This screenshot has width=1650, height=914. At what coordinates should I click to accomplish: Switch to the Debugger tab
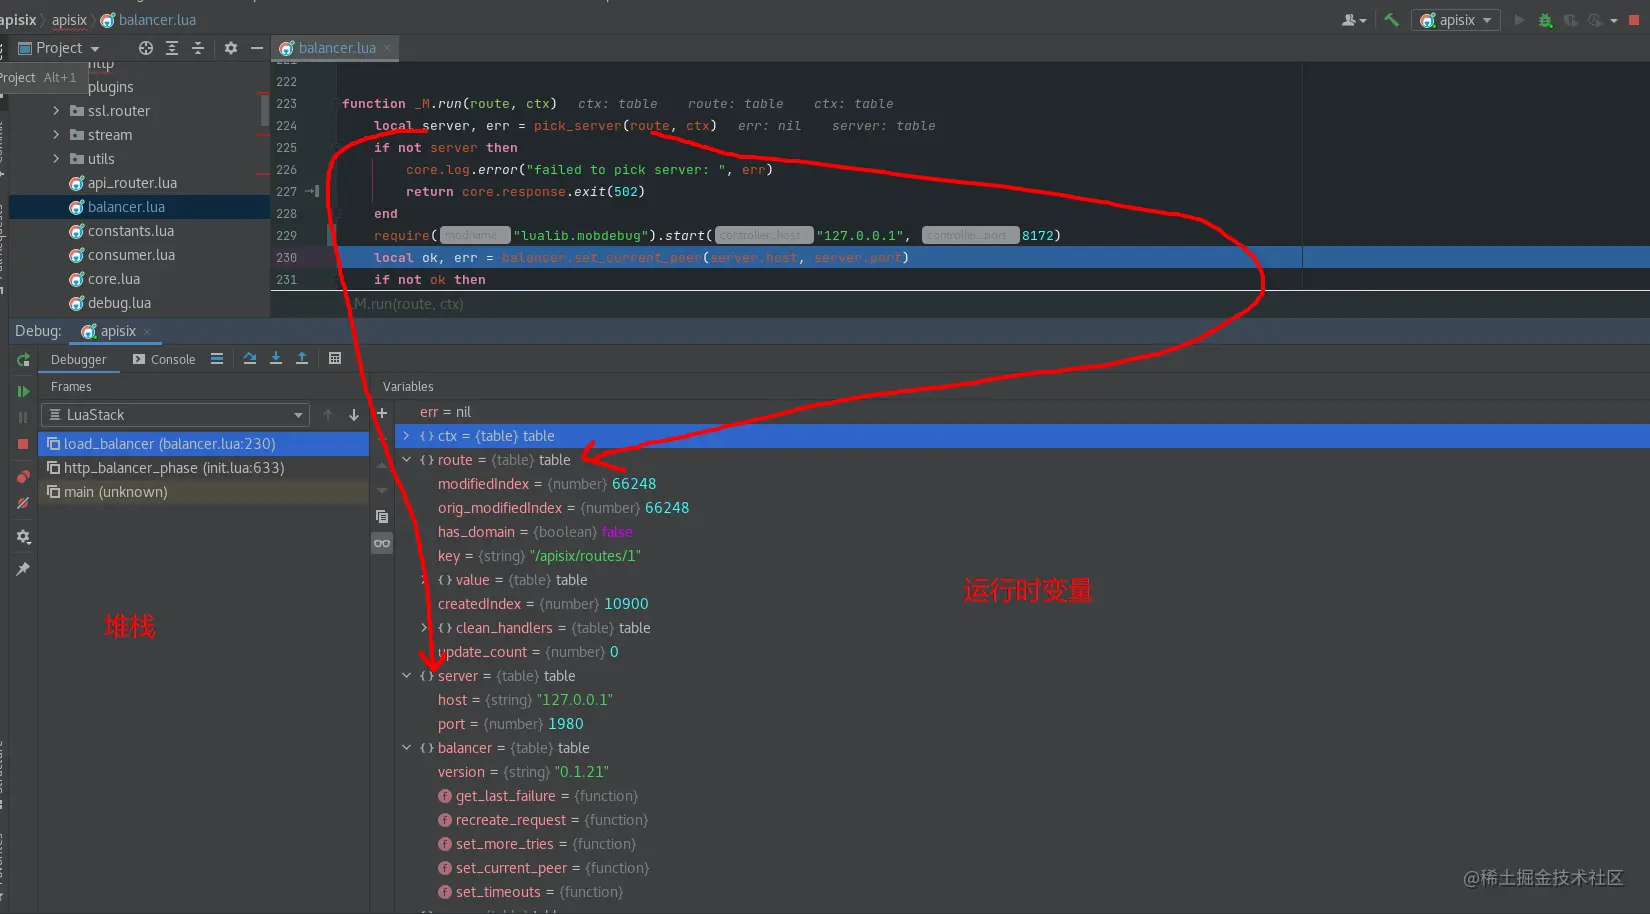pyautogui.click(x=78, y=359)
